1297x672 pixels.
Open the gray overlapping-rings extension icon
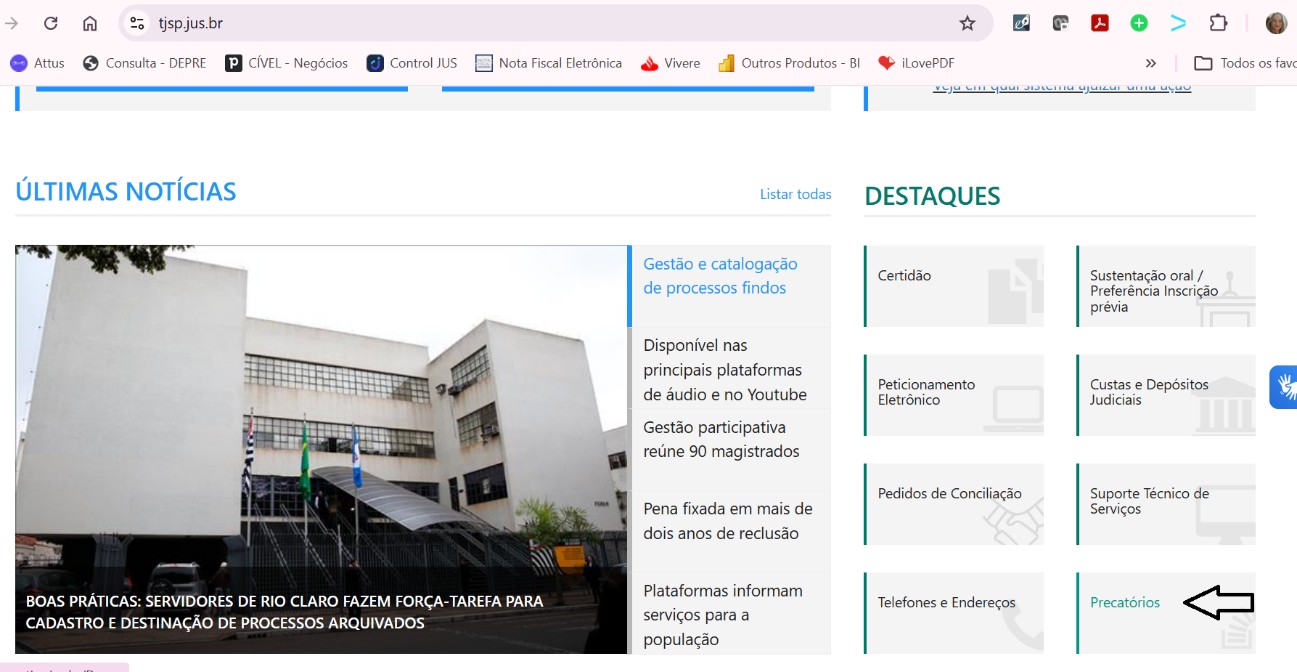(1061, 23)
